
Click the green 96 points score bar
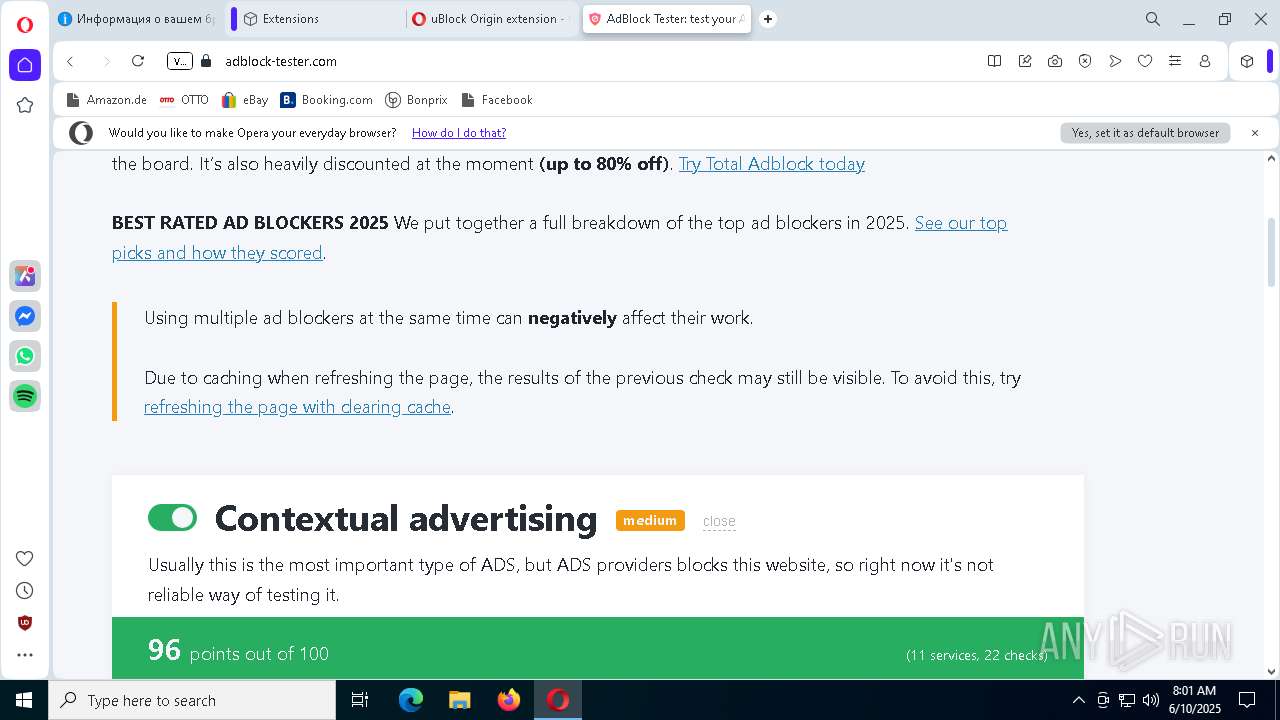click(x=598, y=648)
